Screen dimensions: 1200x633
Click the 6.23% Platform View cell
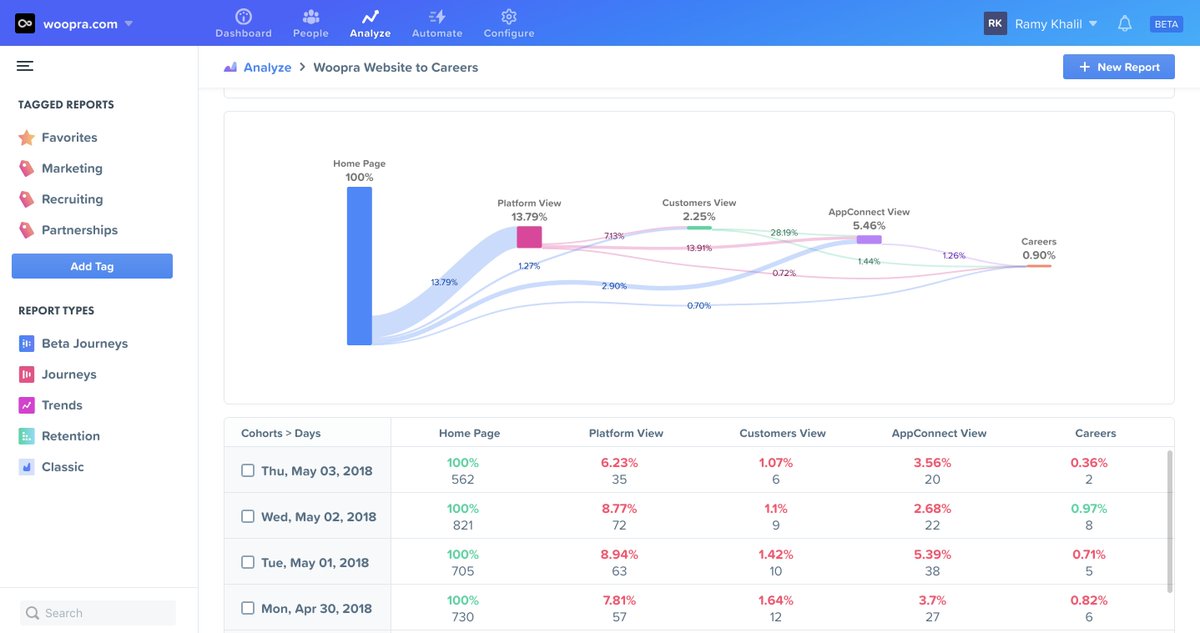point(619,463)
